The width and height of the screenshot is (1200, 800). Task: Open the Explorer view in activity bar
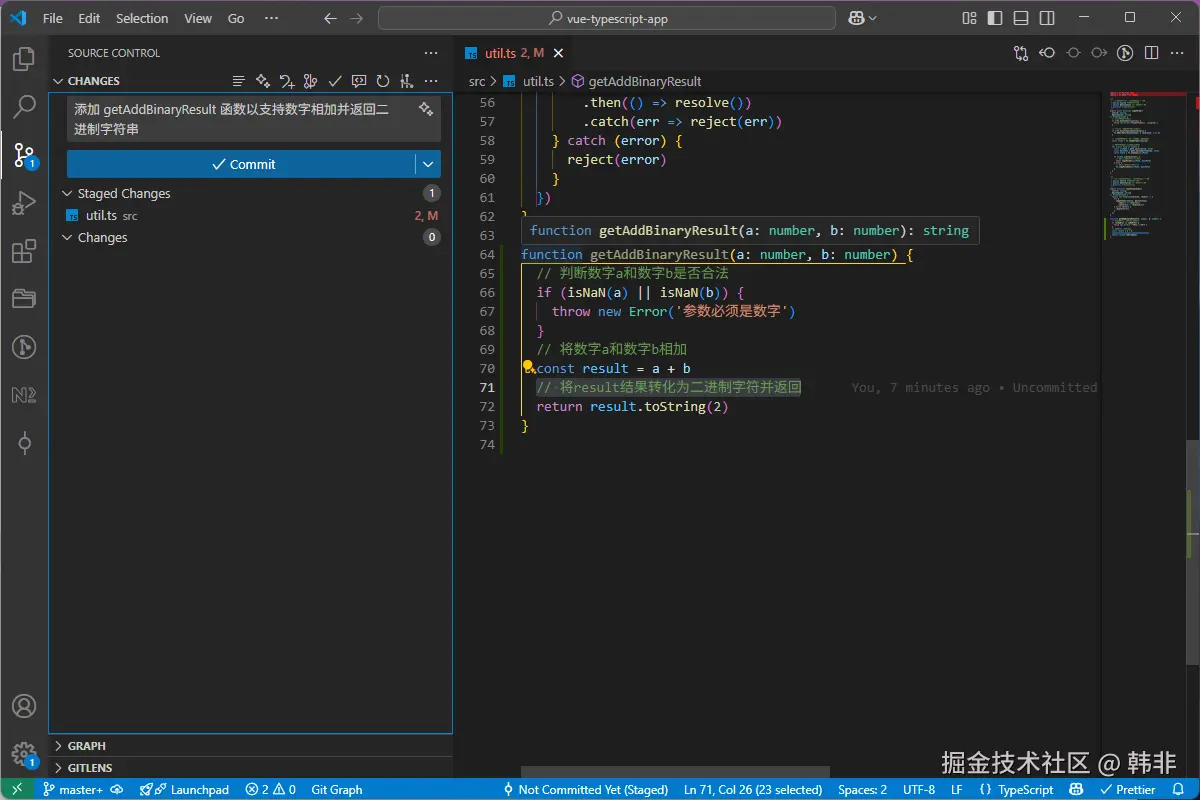tap(24, 60)
